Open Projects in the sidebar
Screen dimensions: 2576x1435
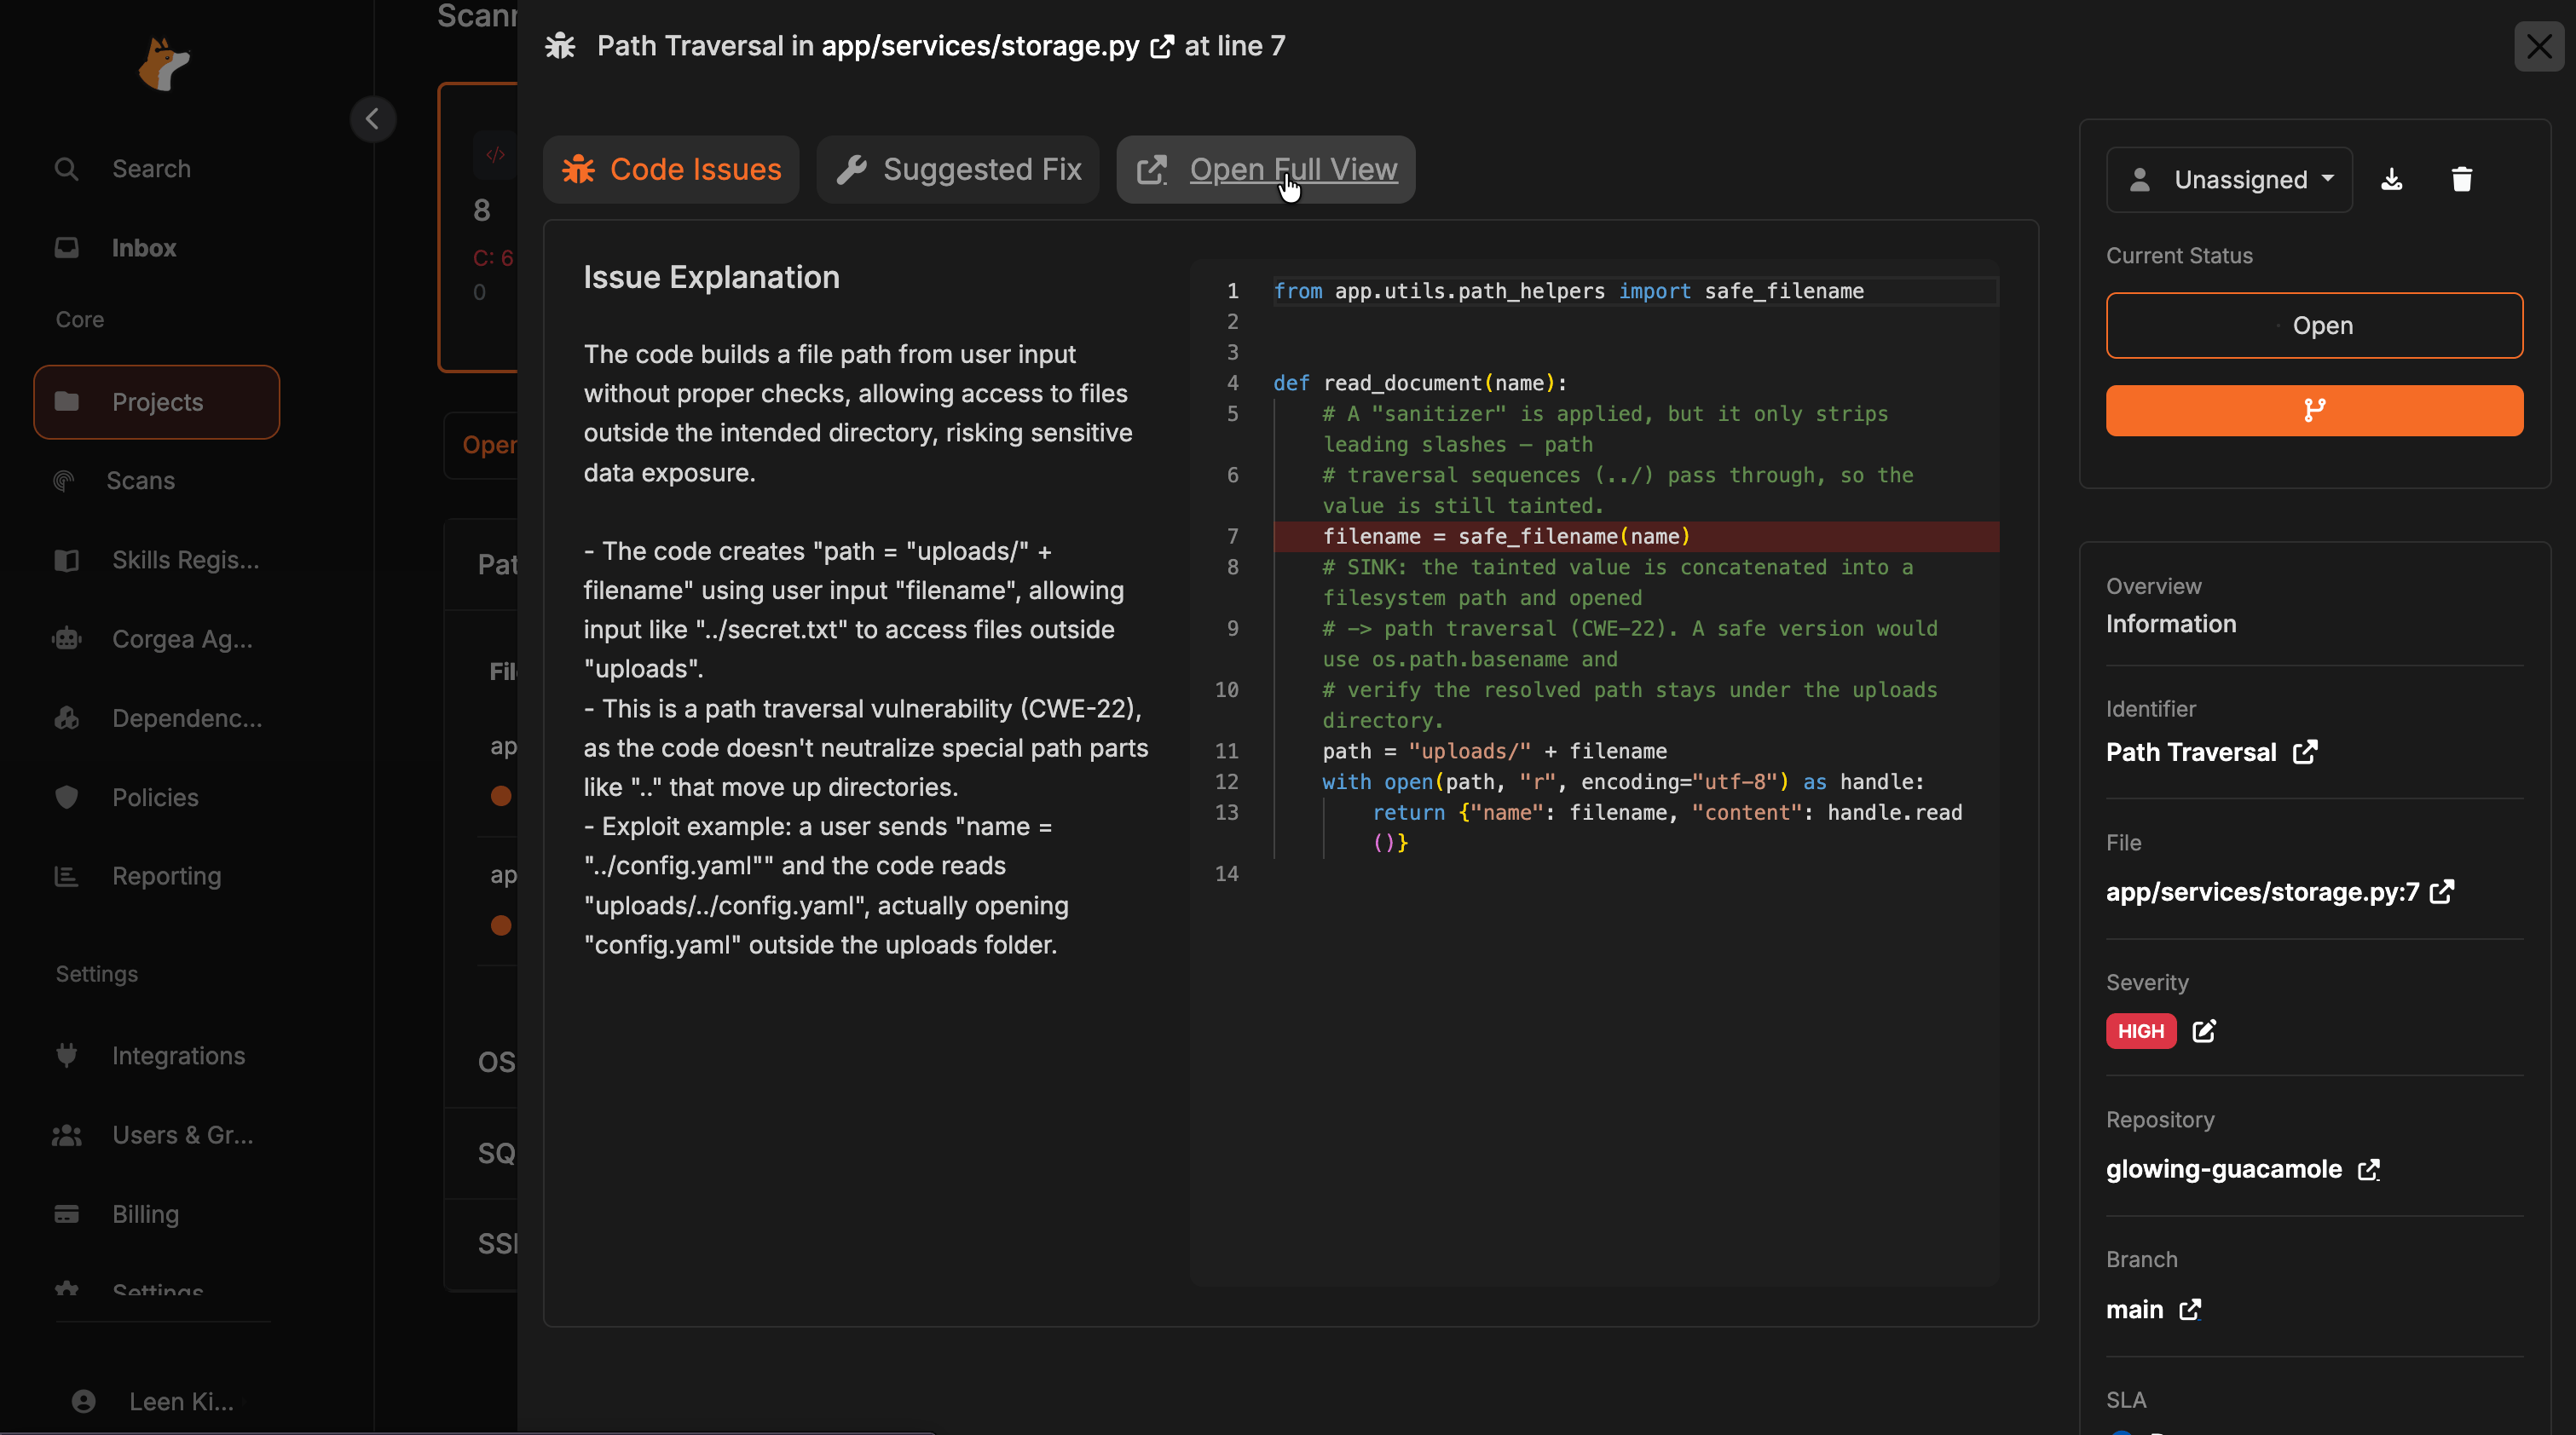point(156,402)
